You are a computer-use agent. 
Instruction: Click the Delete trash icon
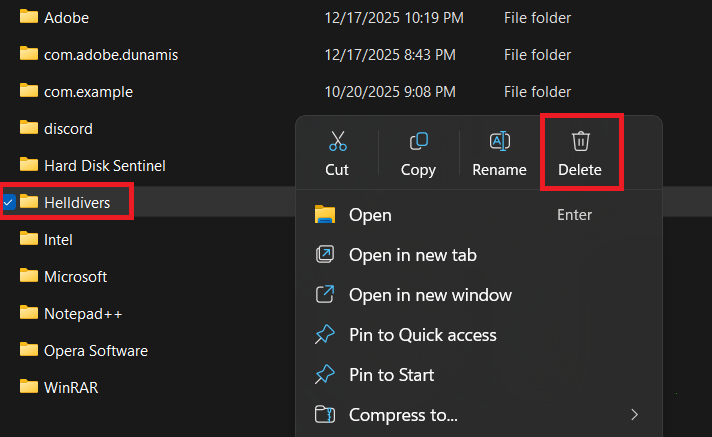click(580, 142)
